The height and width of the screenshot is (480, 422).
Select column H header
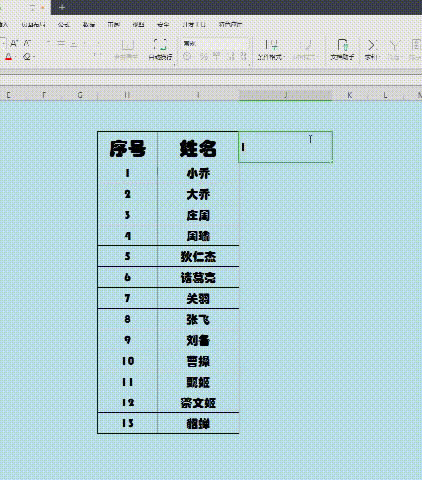click(127, 95)
